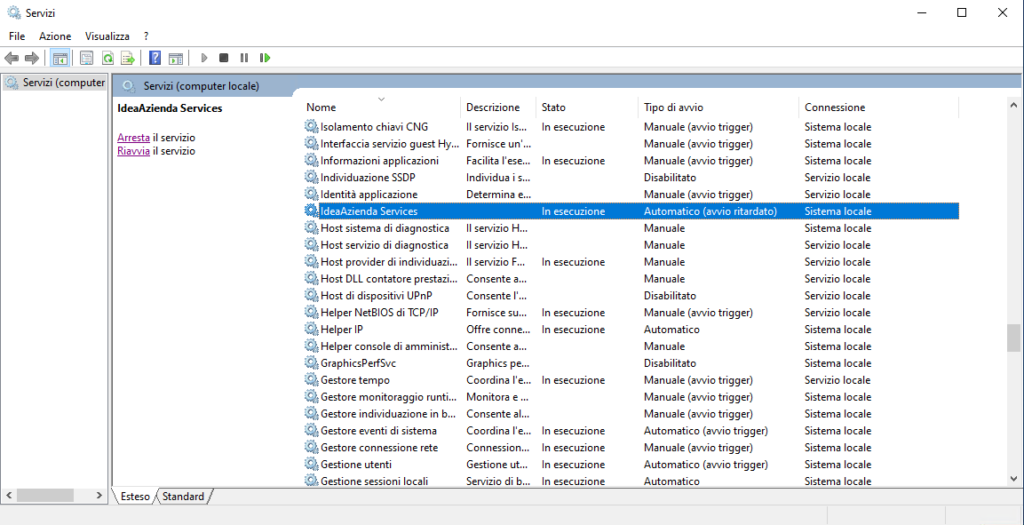Open the Azione menu
The height and width of the screenshot is (525, 1024).
coord(55,37)
